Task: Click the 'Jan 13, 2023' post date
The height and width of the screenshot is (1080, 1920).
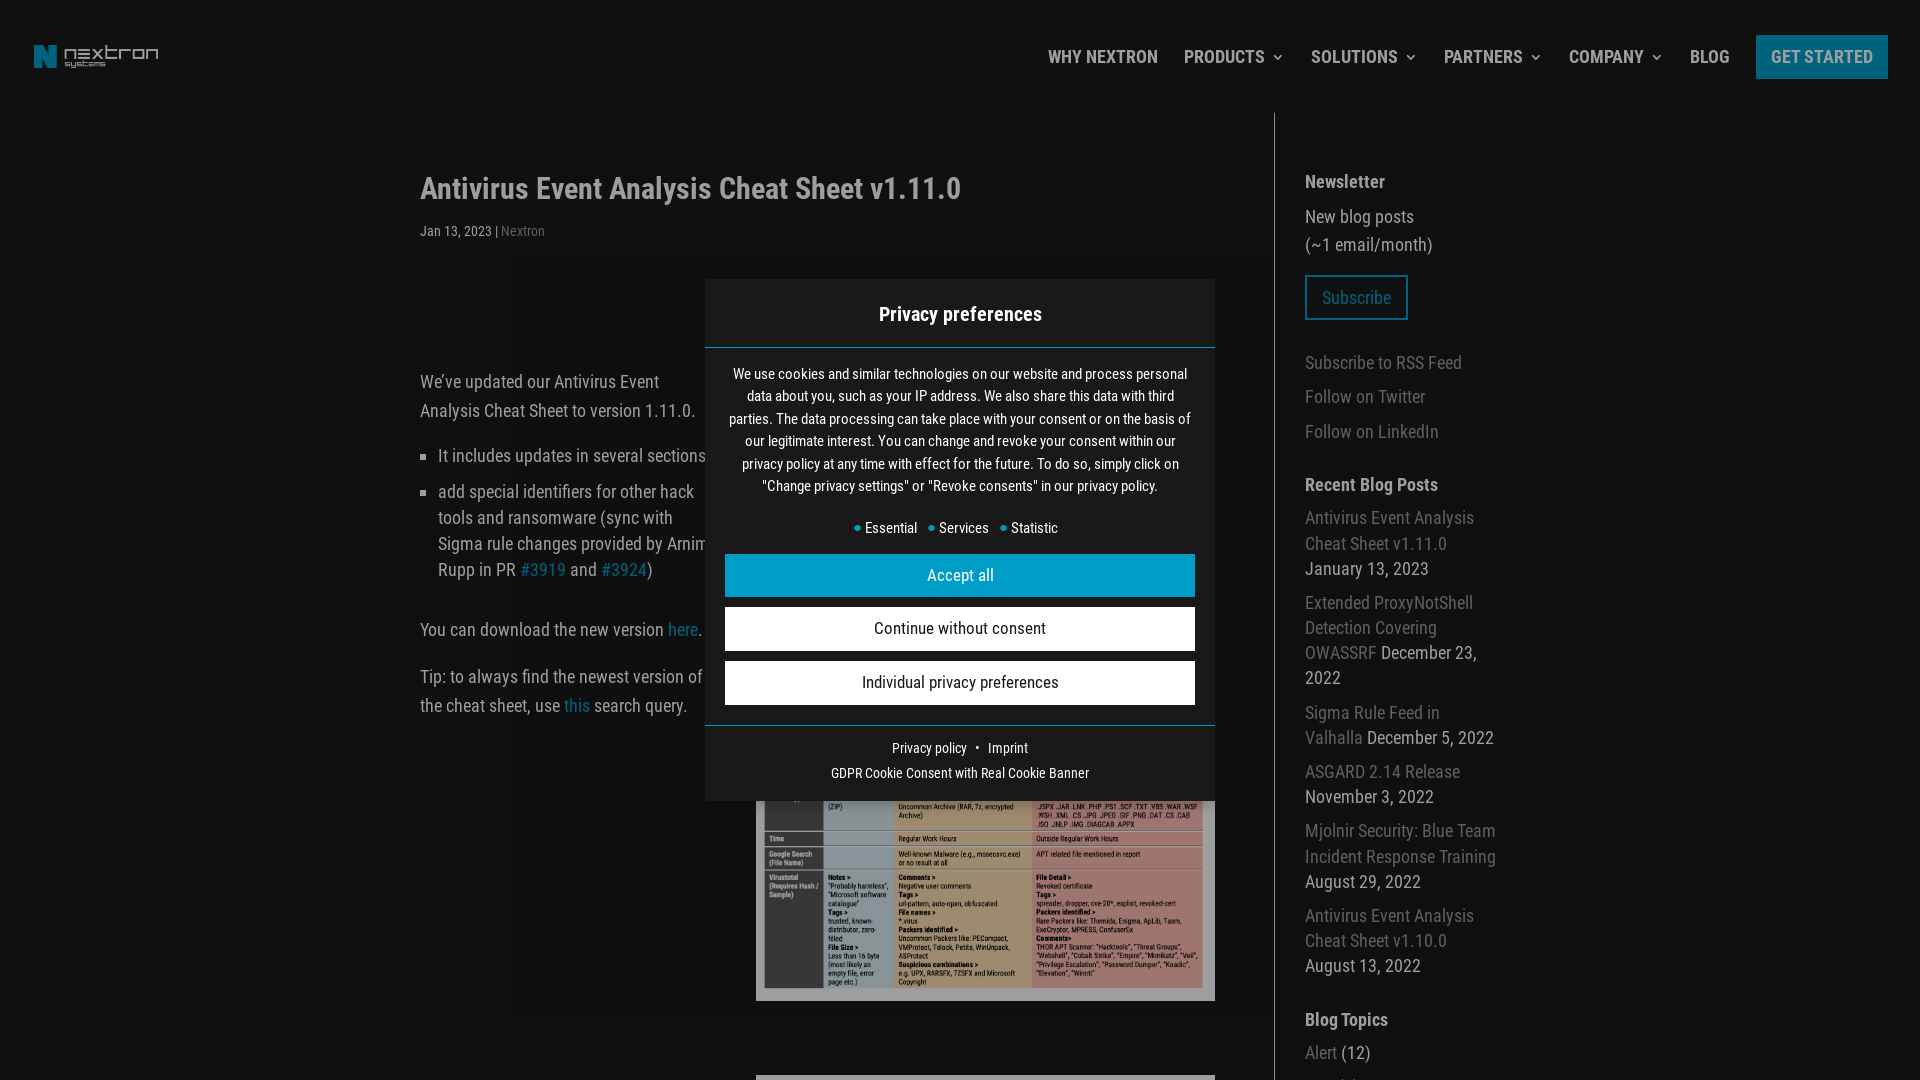Action: coord(455,231)
